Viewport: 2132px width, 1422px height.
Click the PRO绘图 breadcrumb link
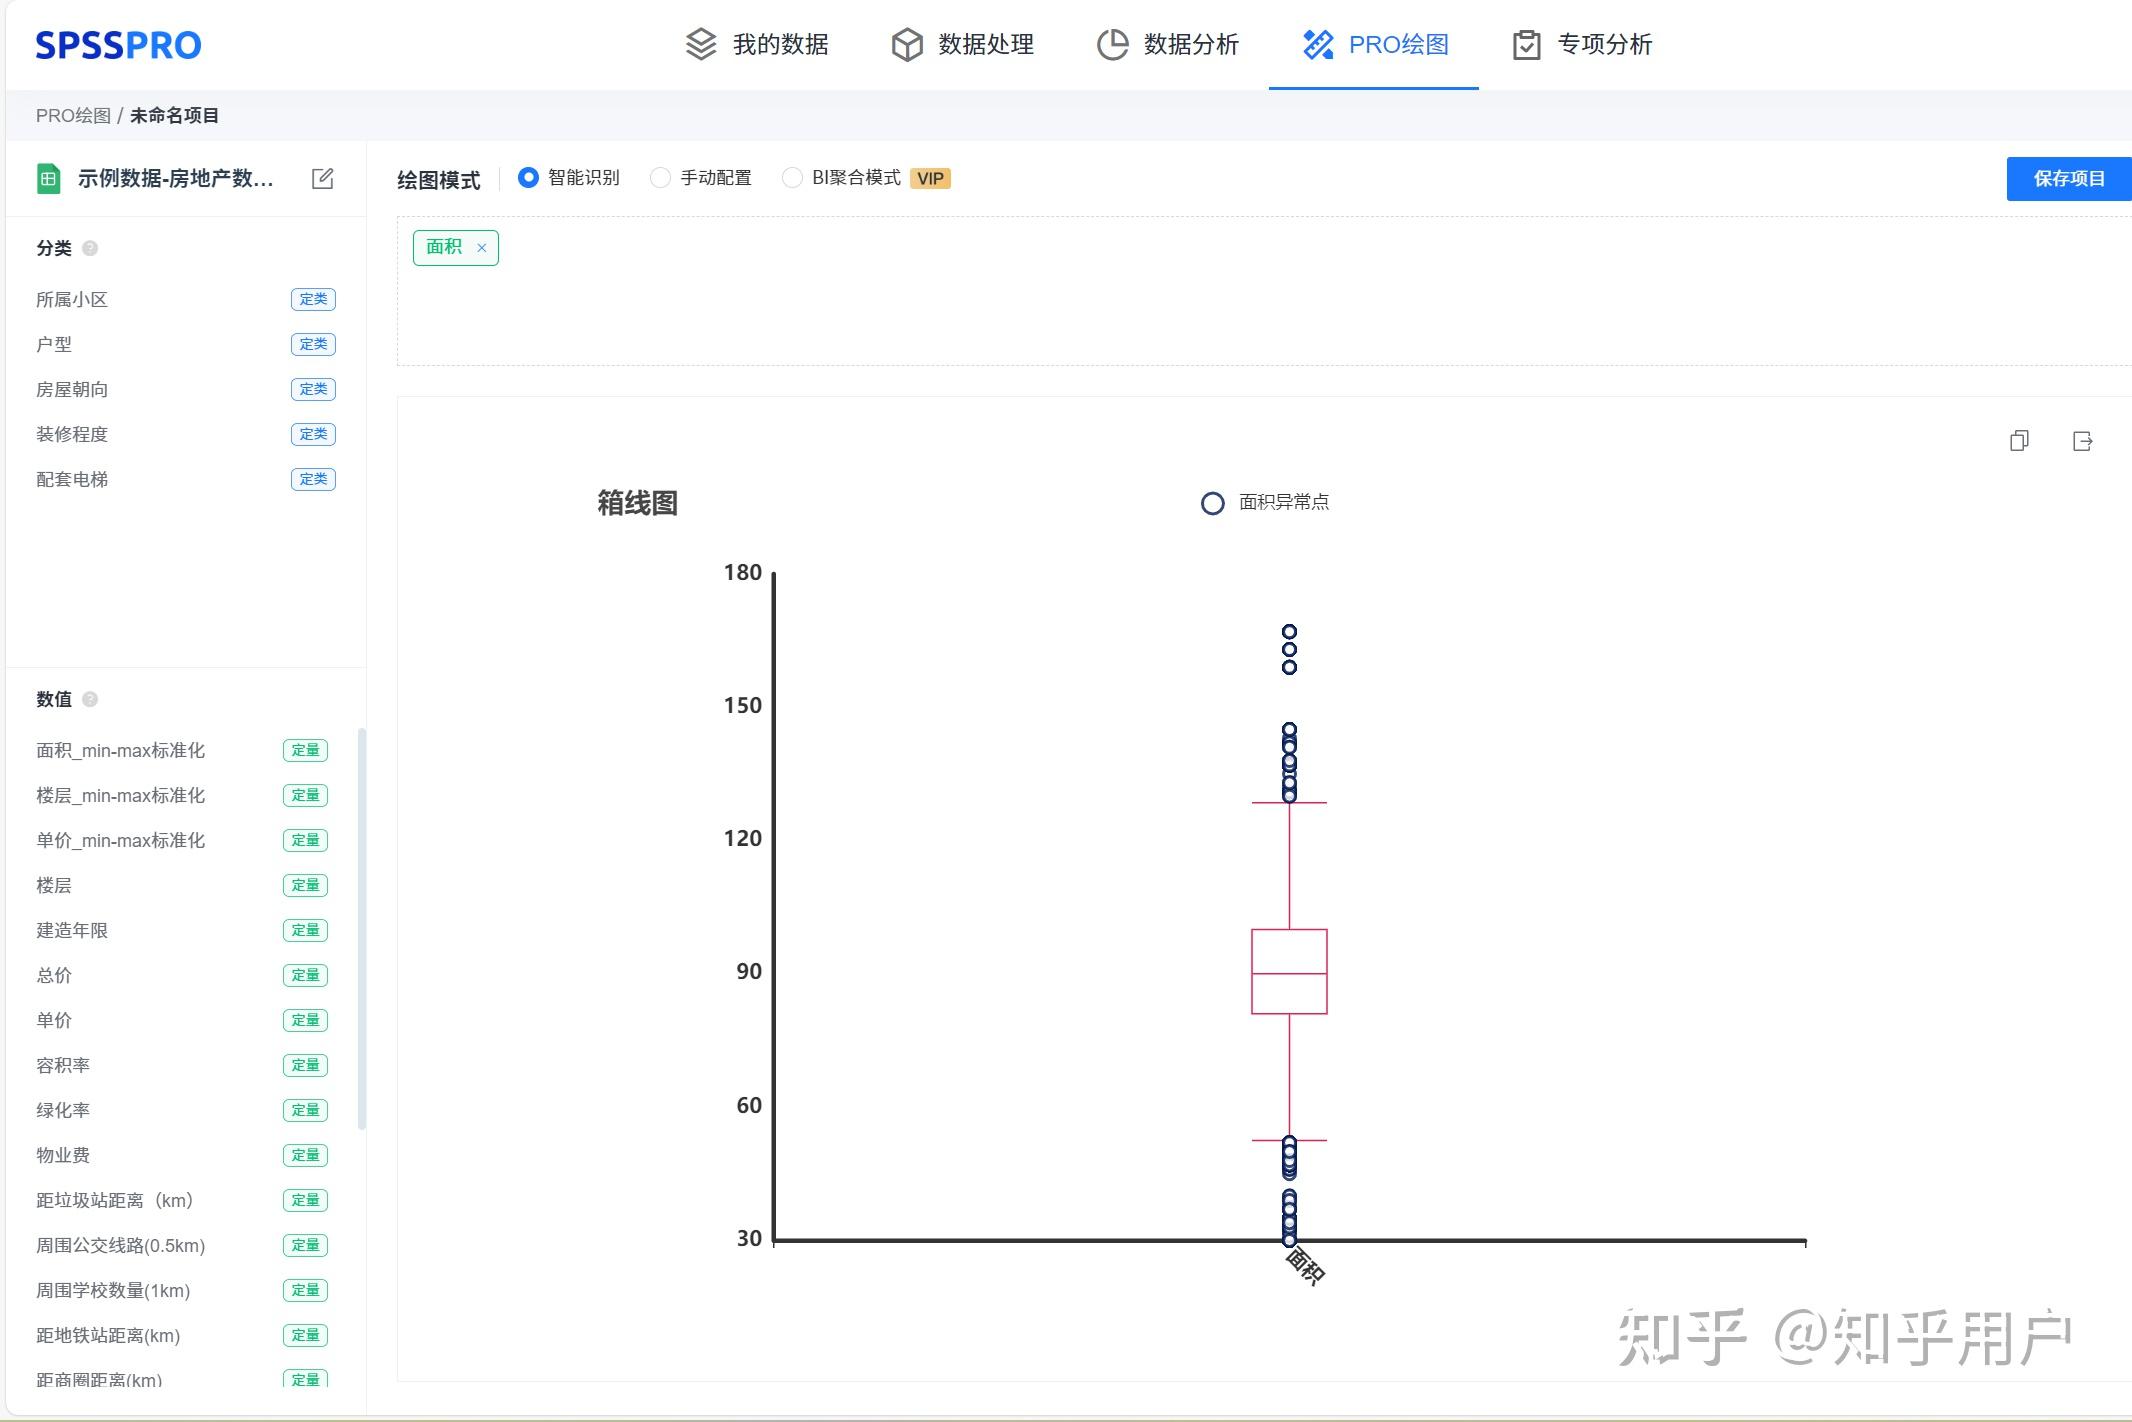73,116
